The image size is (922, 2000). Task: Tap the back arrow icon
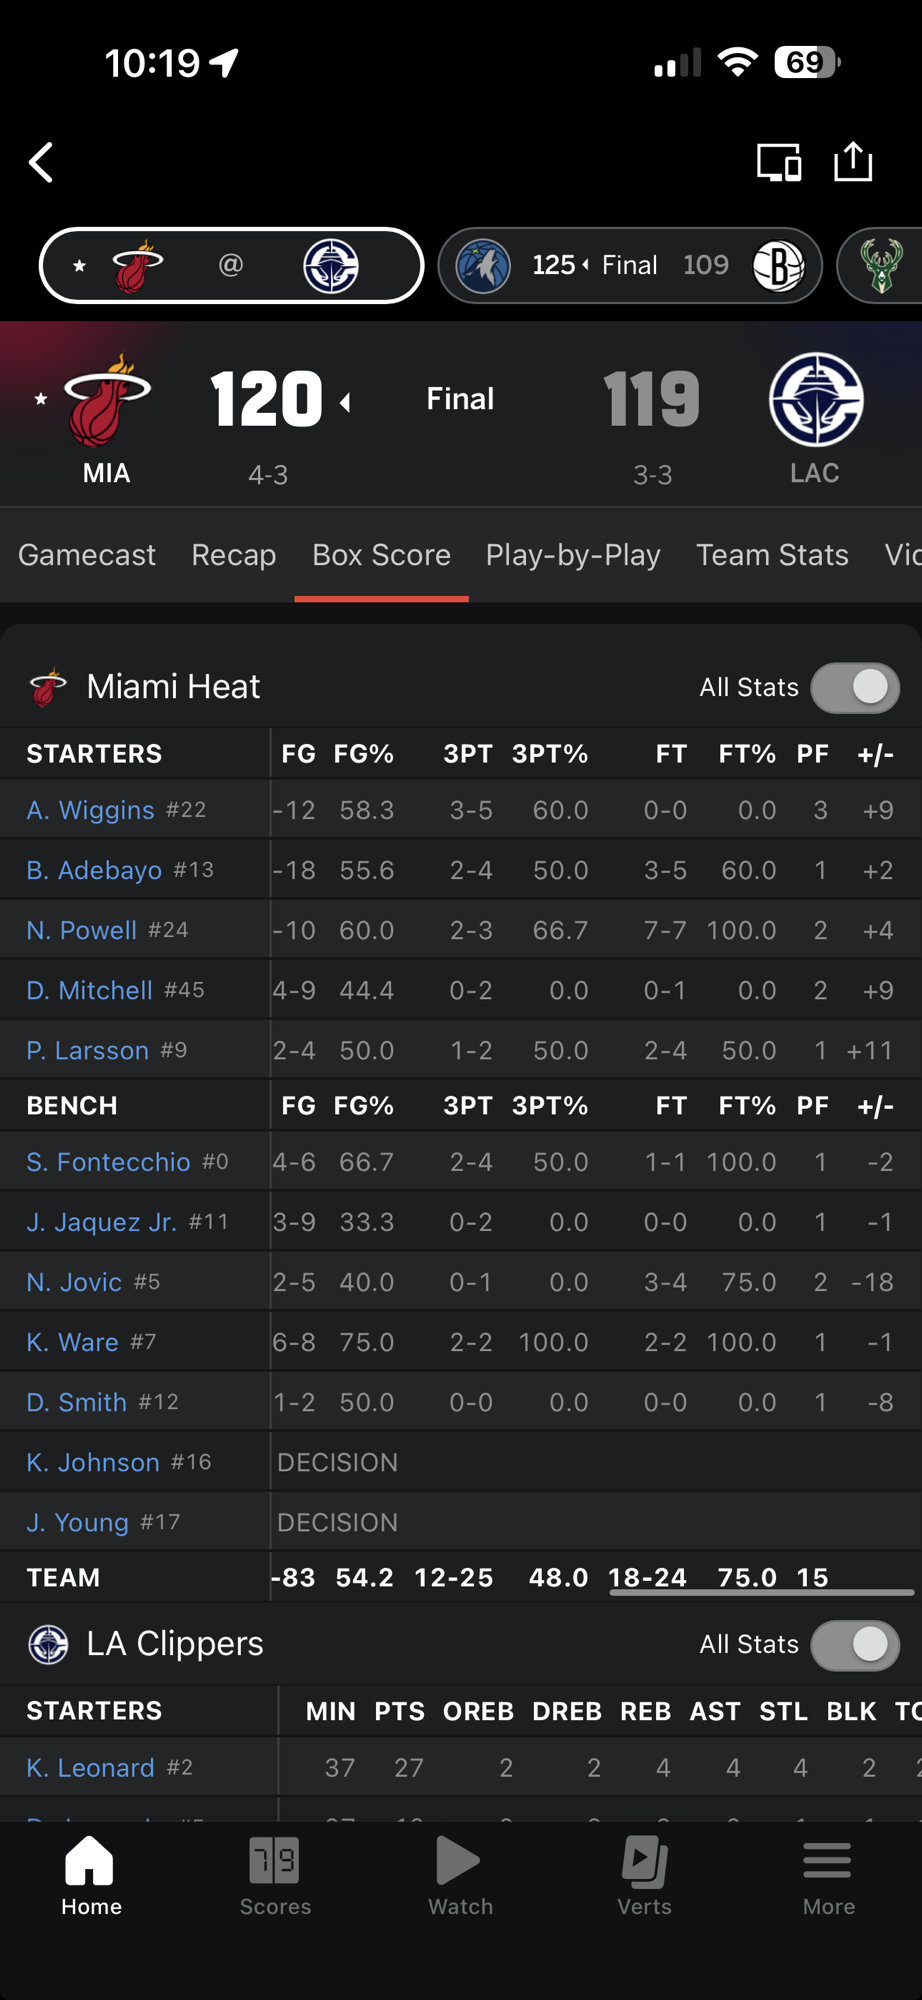pos(41,163)
